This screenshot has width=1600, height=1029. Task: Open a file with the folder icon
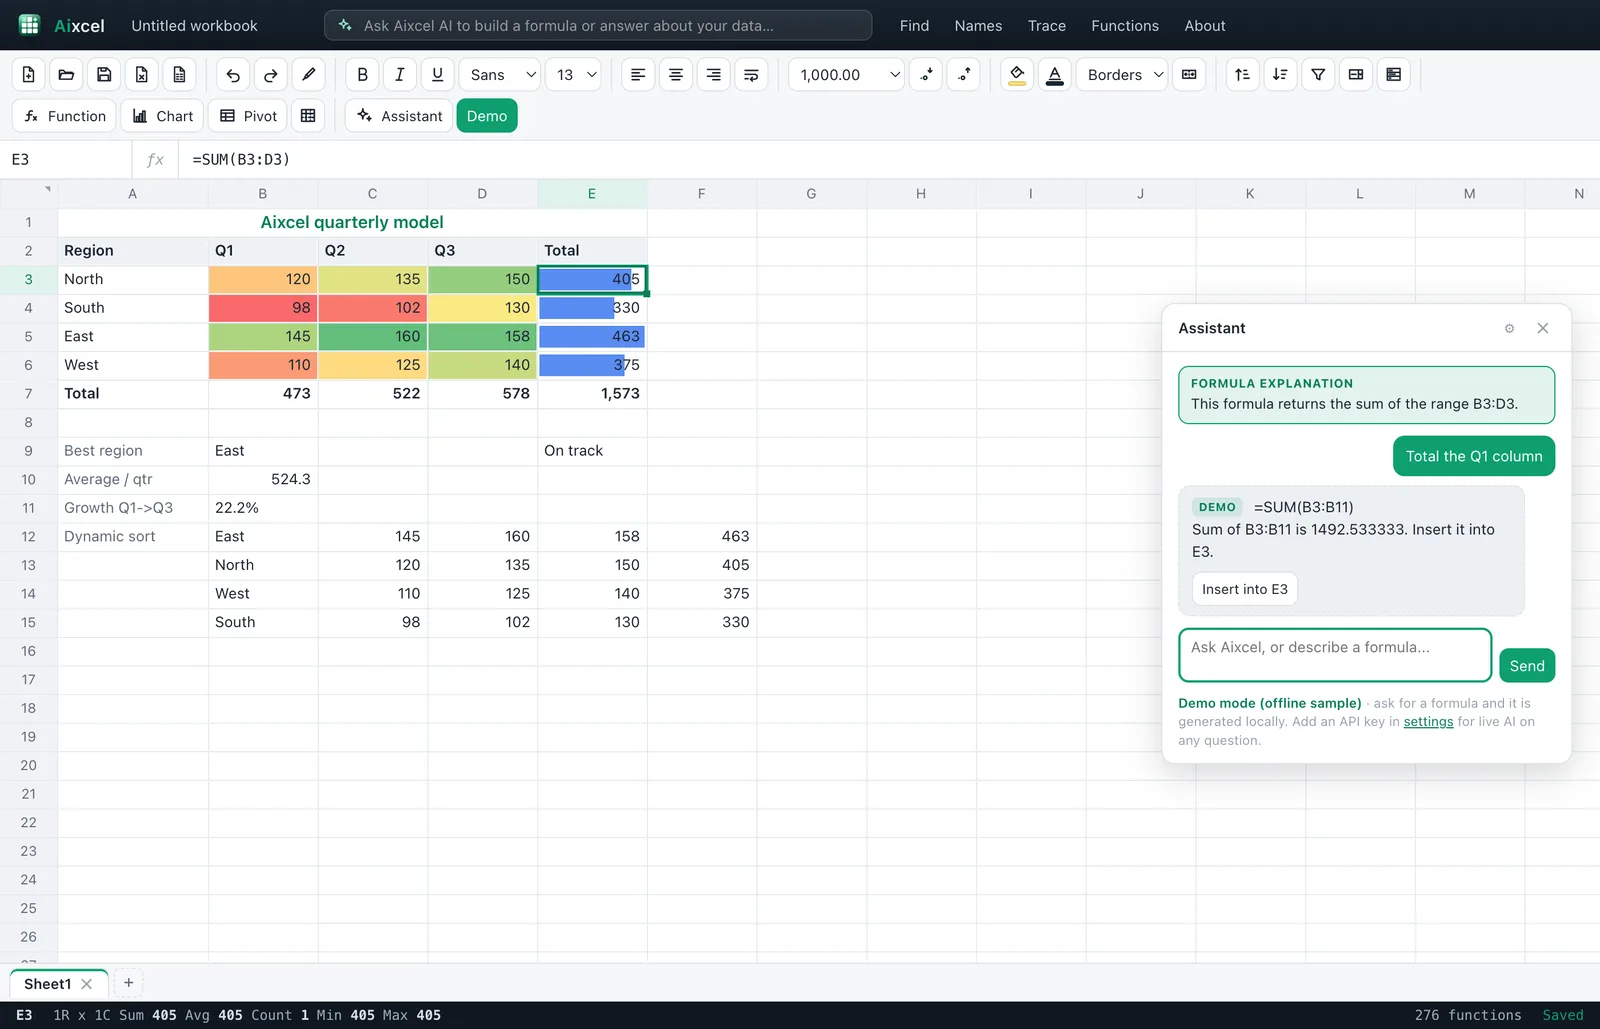point(66,75)
